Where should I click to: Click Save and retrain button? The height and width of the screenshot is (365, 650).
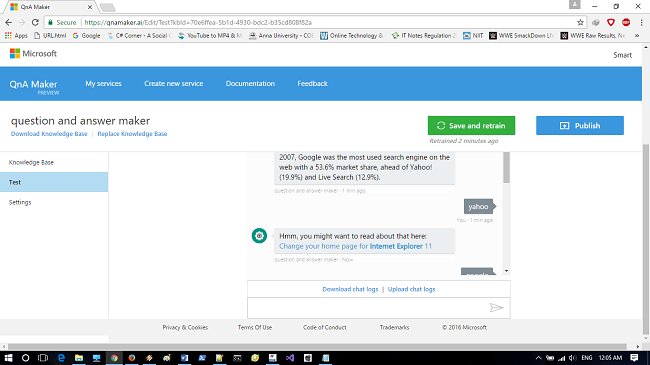click(471, 125)
